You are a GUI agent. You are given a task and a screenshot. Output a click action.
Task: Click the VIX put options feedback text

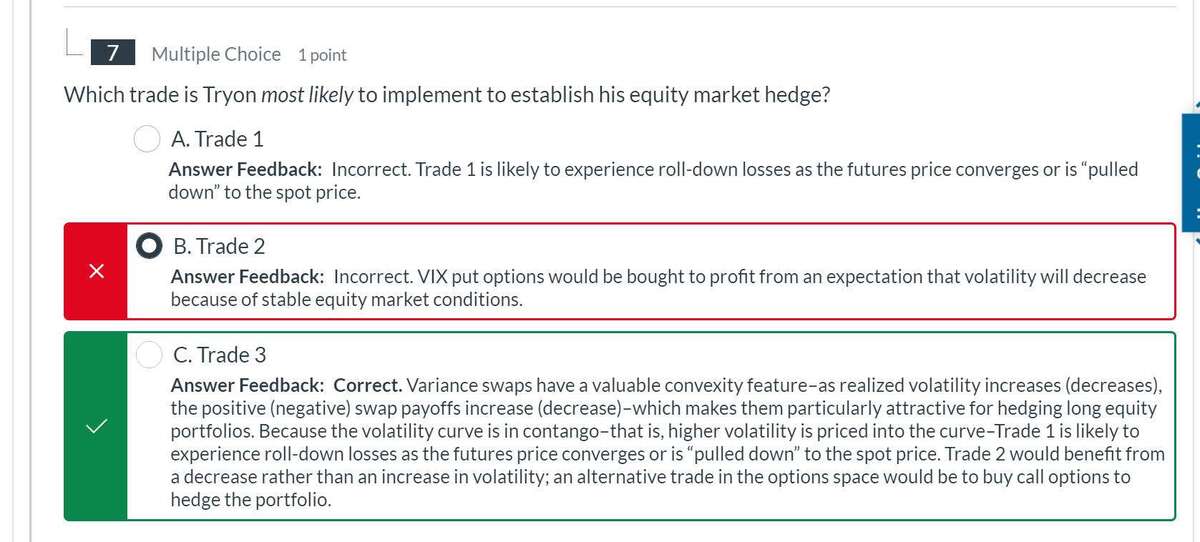[x=657, y=287]
